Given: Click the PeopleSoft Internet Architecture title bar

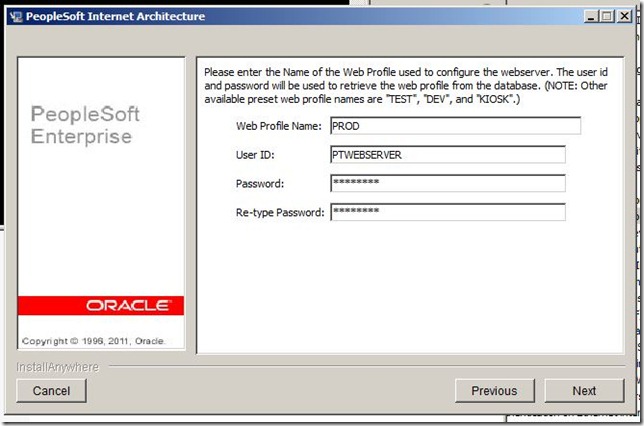Looking at the screenshot, I should [300, 16].
